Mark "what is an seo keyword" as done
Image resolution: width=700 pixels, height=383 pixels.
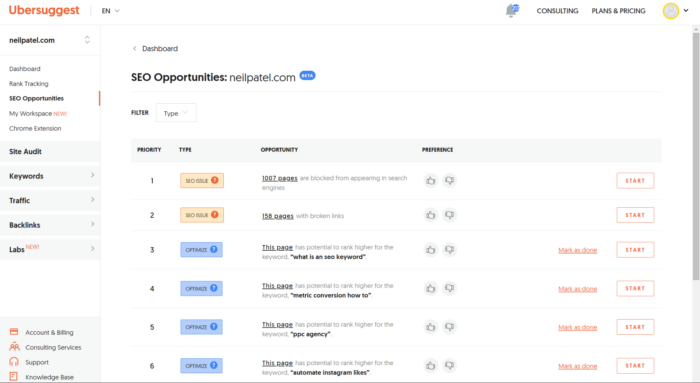point(577,250)
